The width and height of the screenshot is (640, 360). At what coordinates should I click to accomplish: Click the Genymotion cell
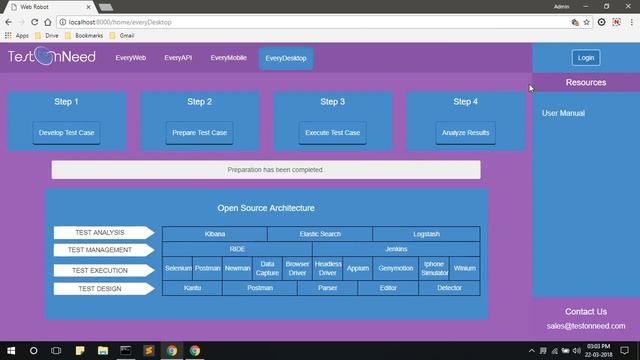tap(396, 268)
